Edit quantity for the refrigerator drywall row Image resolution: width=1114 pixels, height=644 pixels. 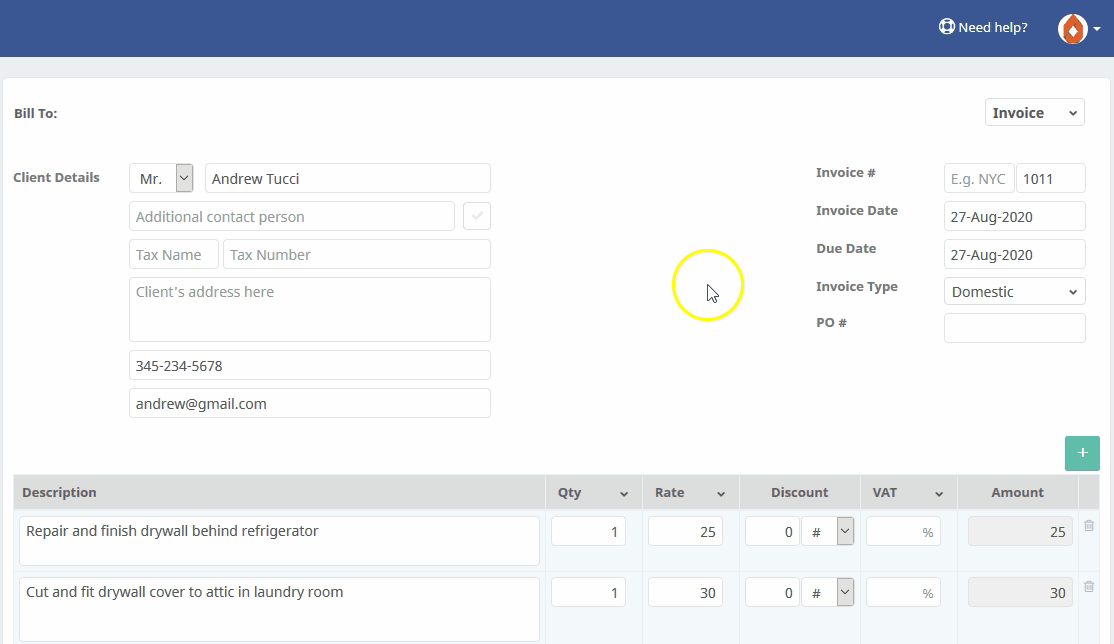point(588,532)
